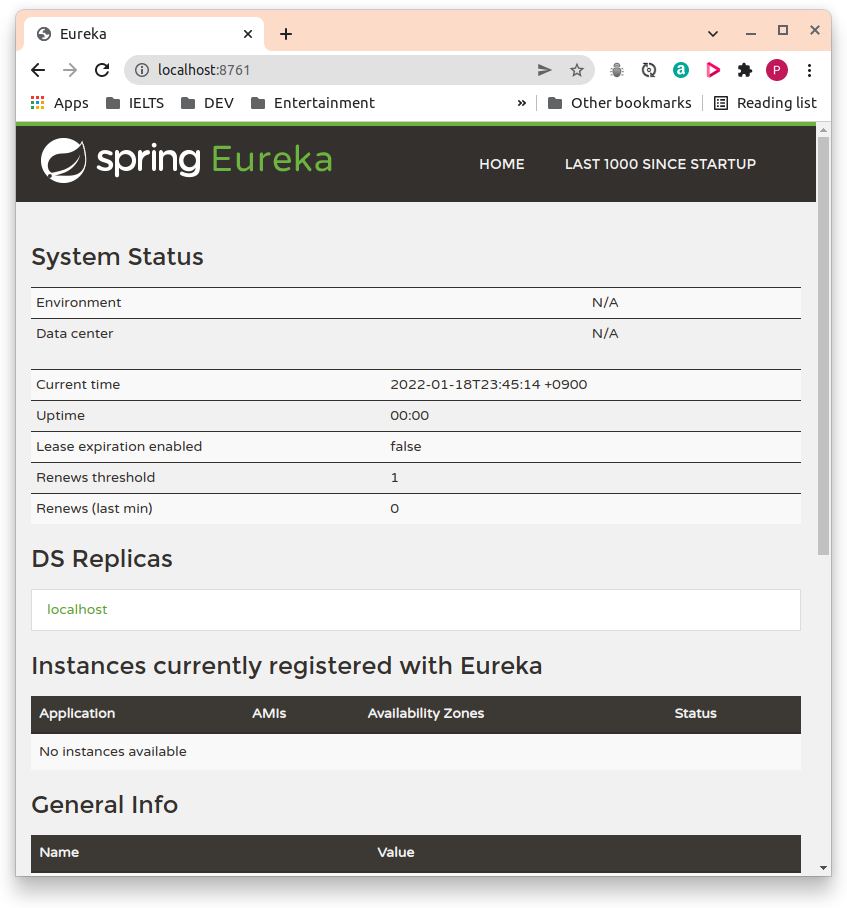The width and height of the screenshot is (847, 908).
Task: Click the Application column header
Action: click(77, 713)
